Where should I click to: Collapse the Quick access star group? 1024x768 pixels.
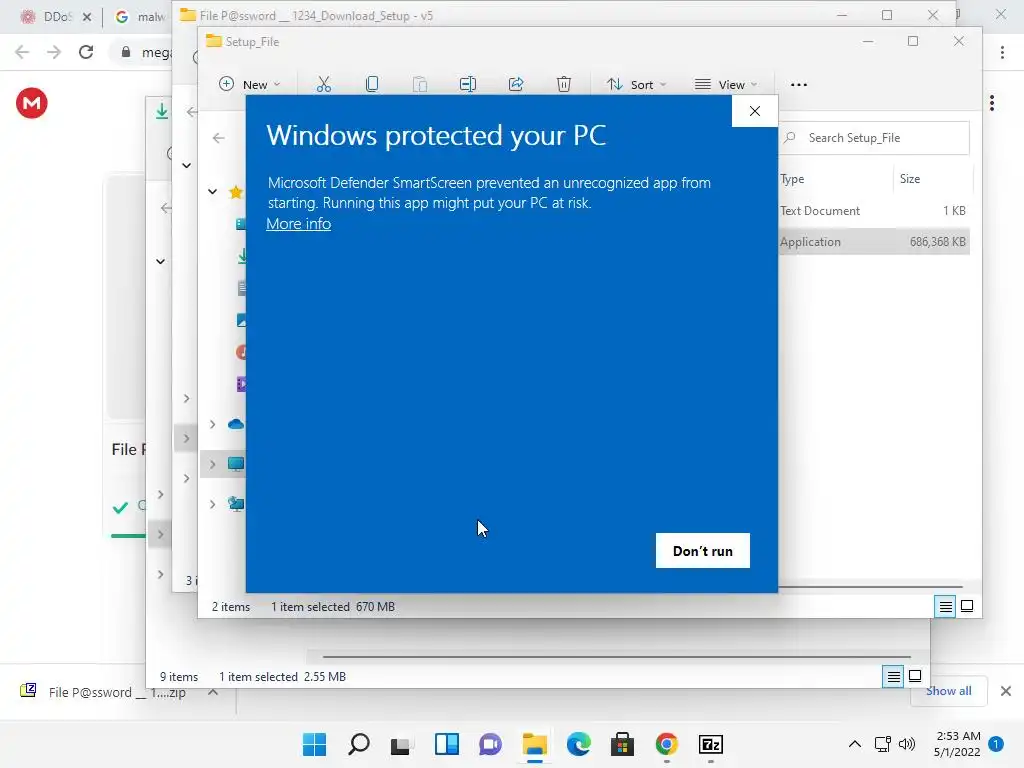tap(212, 192)
